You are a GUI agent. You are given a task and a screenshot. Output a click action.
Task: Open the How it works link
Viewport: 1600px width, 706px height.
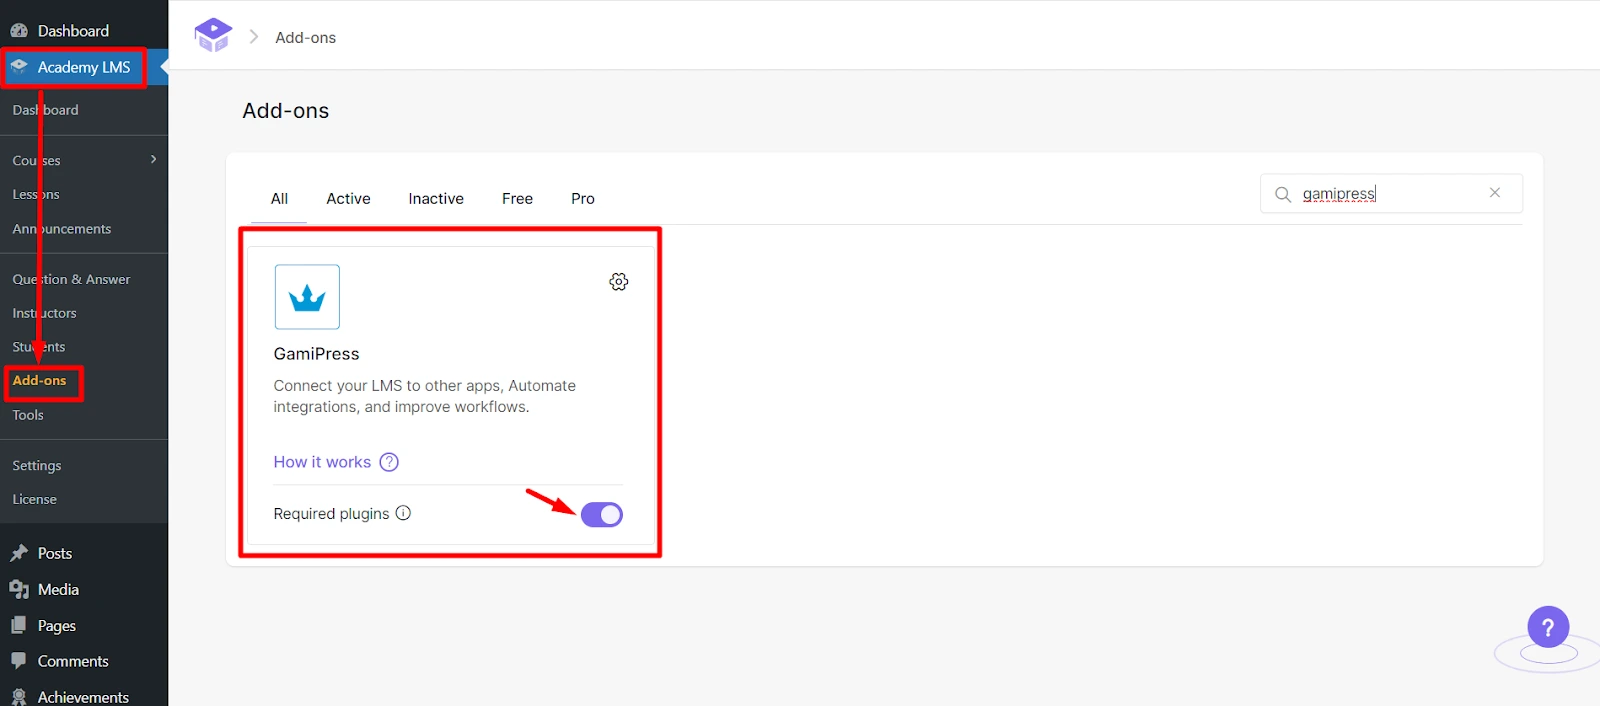pyautogui.click(x=322, y=462)
